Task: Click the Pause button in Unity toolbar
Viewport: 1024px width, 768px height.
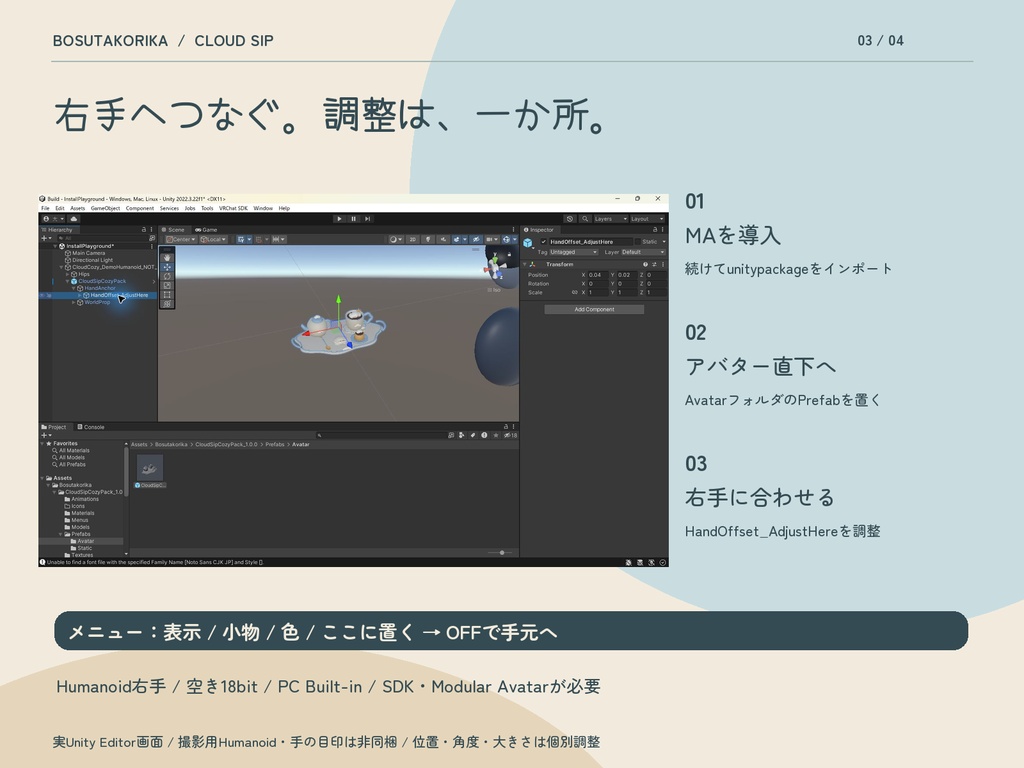Action: point(353,219)
